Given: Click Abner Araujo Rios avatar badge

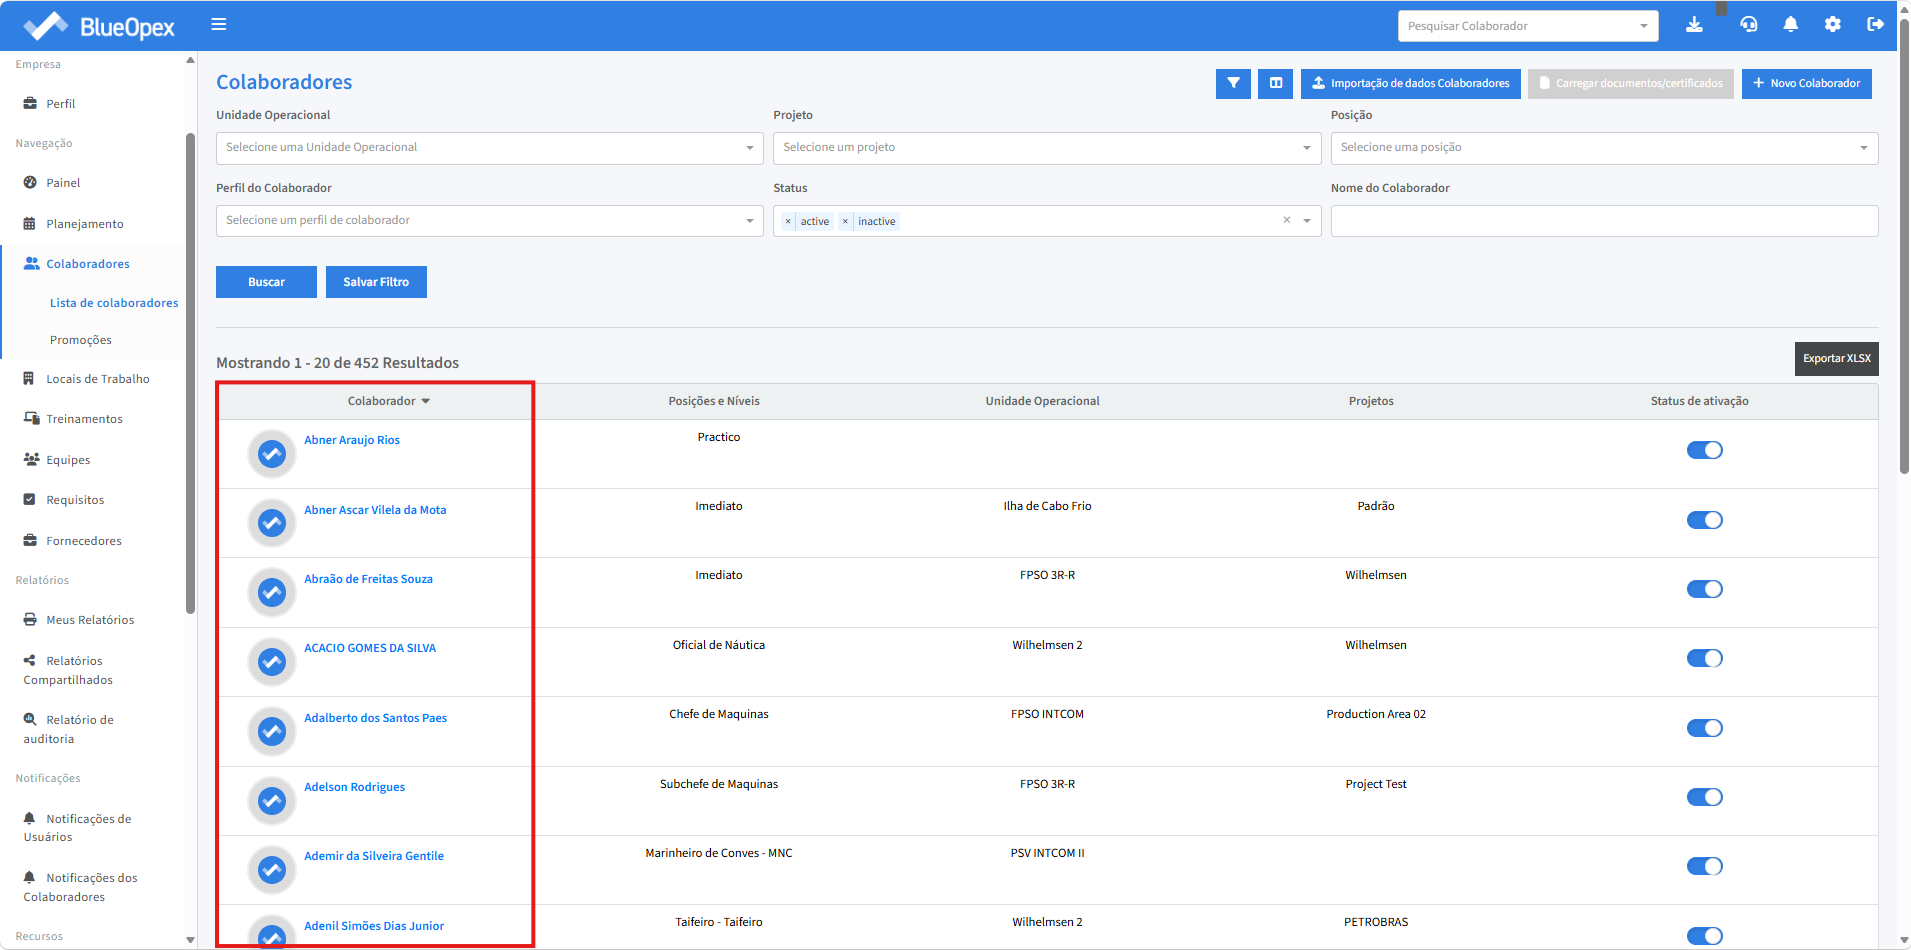Looking at the screenshot, I should coord(272,454).
